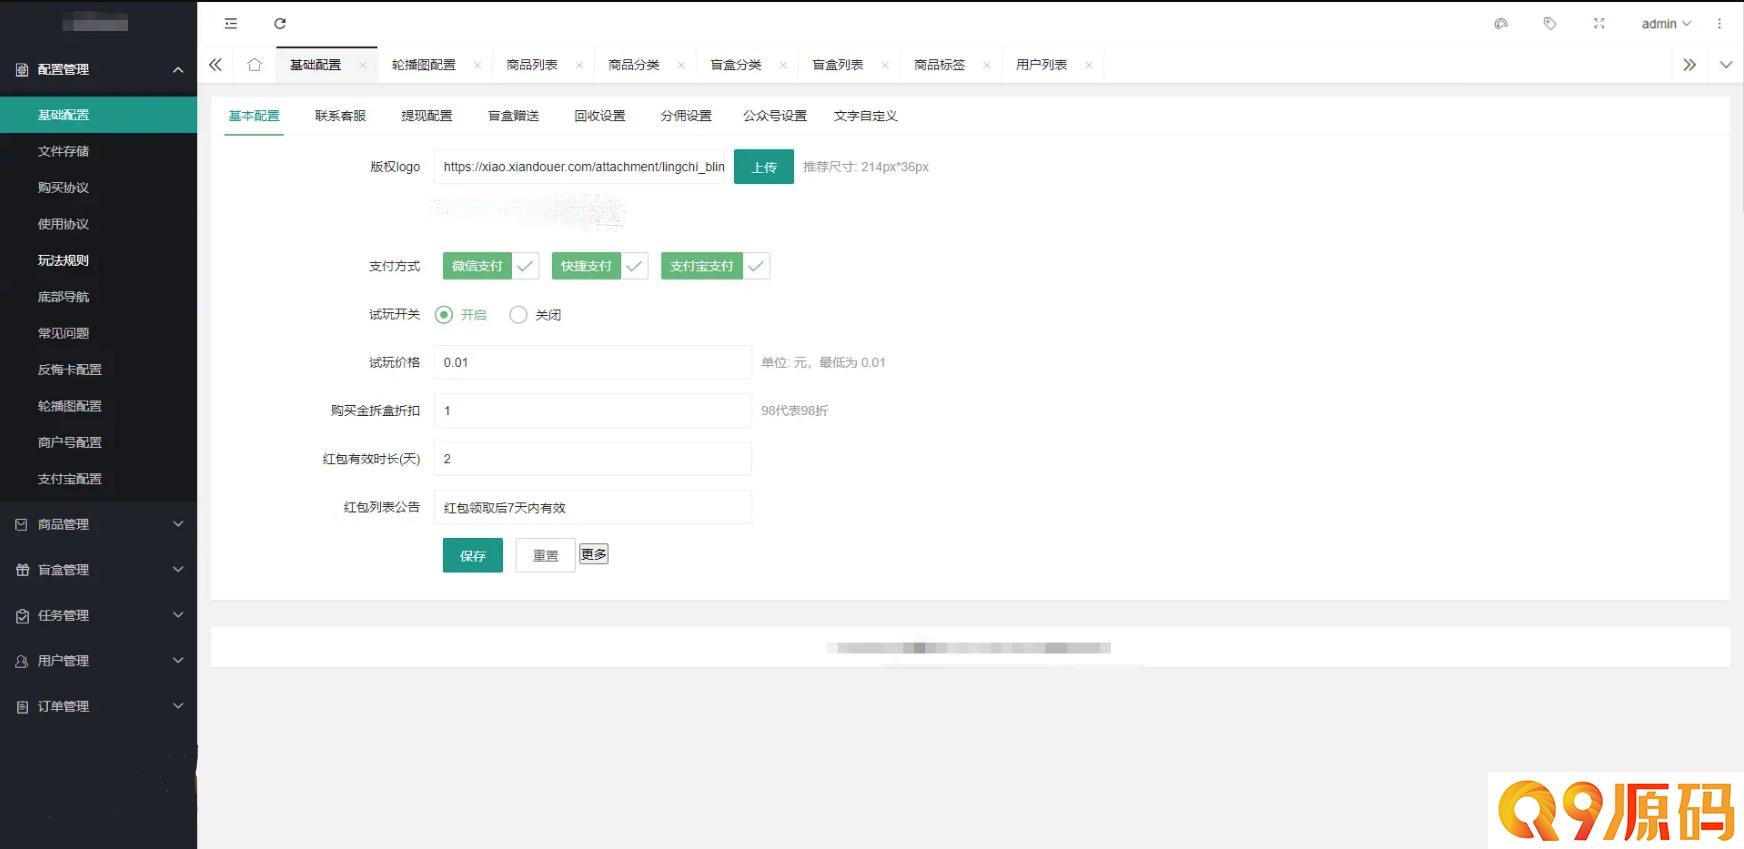Focus the 试玩价格 input field
The image size is (1744, 849).
[593, 362]
